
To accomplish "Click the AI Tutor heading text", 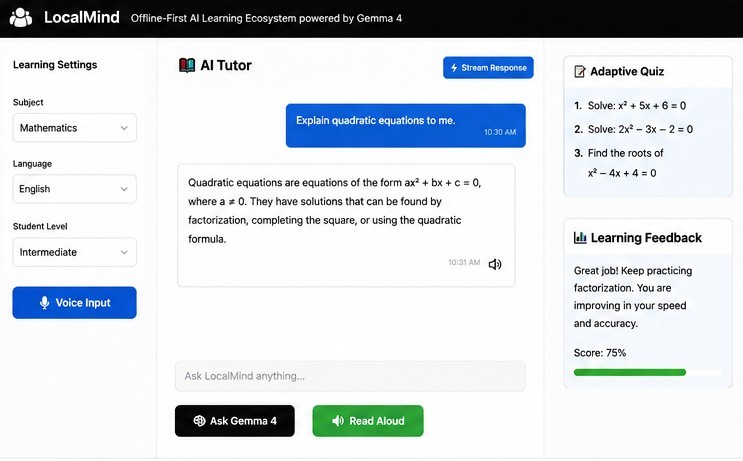I will pyautogui.click(x=226, y=65).
